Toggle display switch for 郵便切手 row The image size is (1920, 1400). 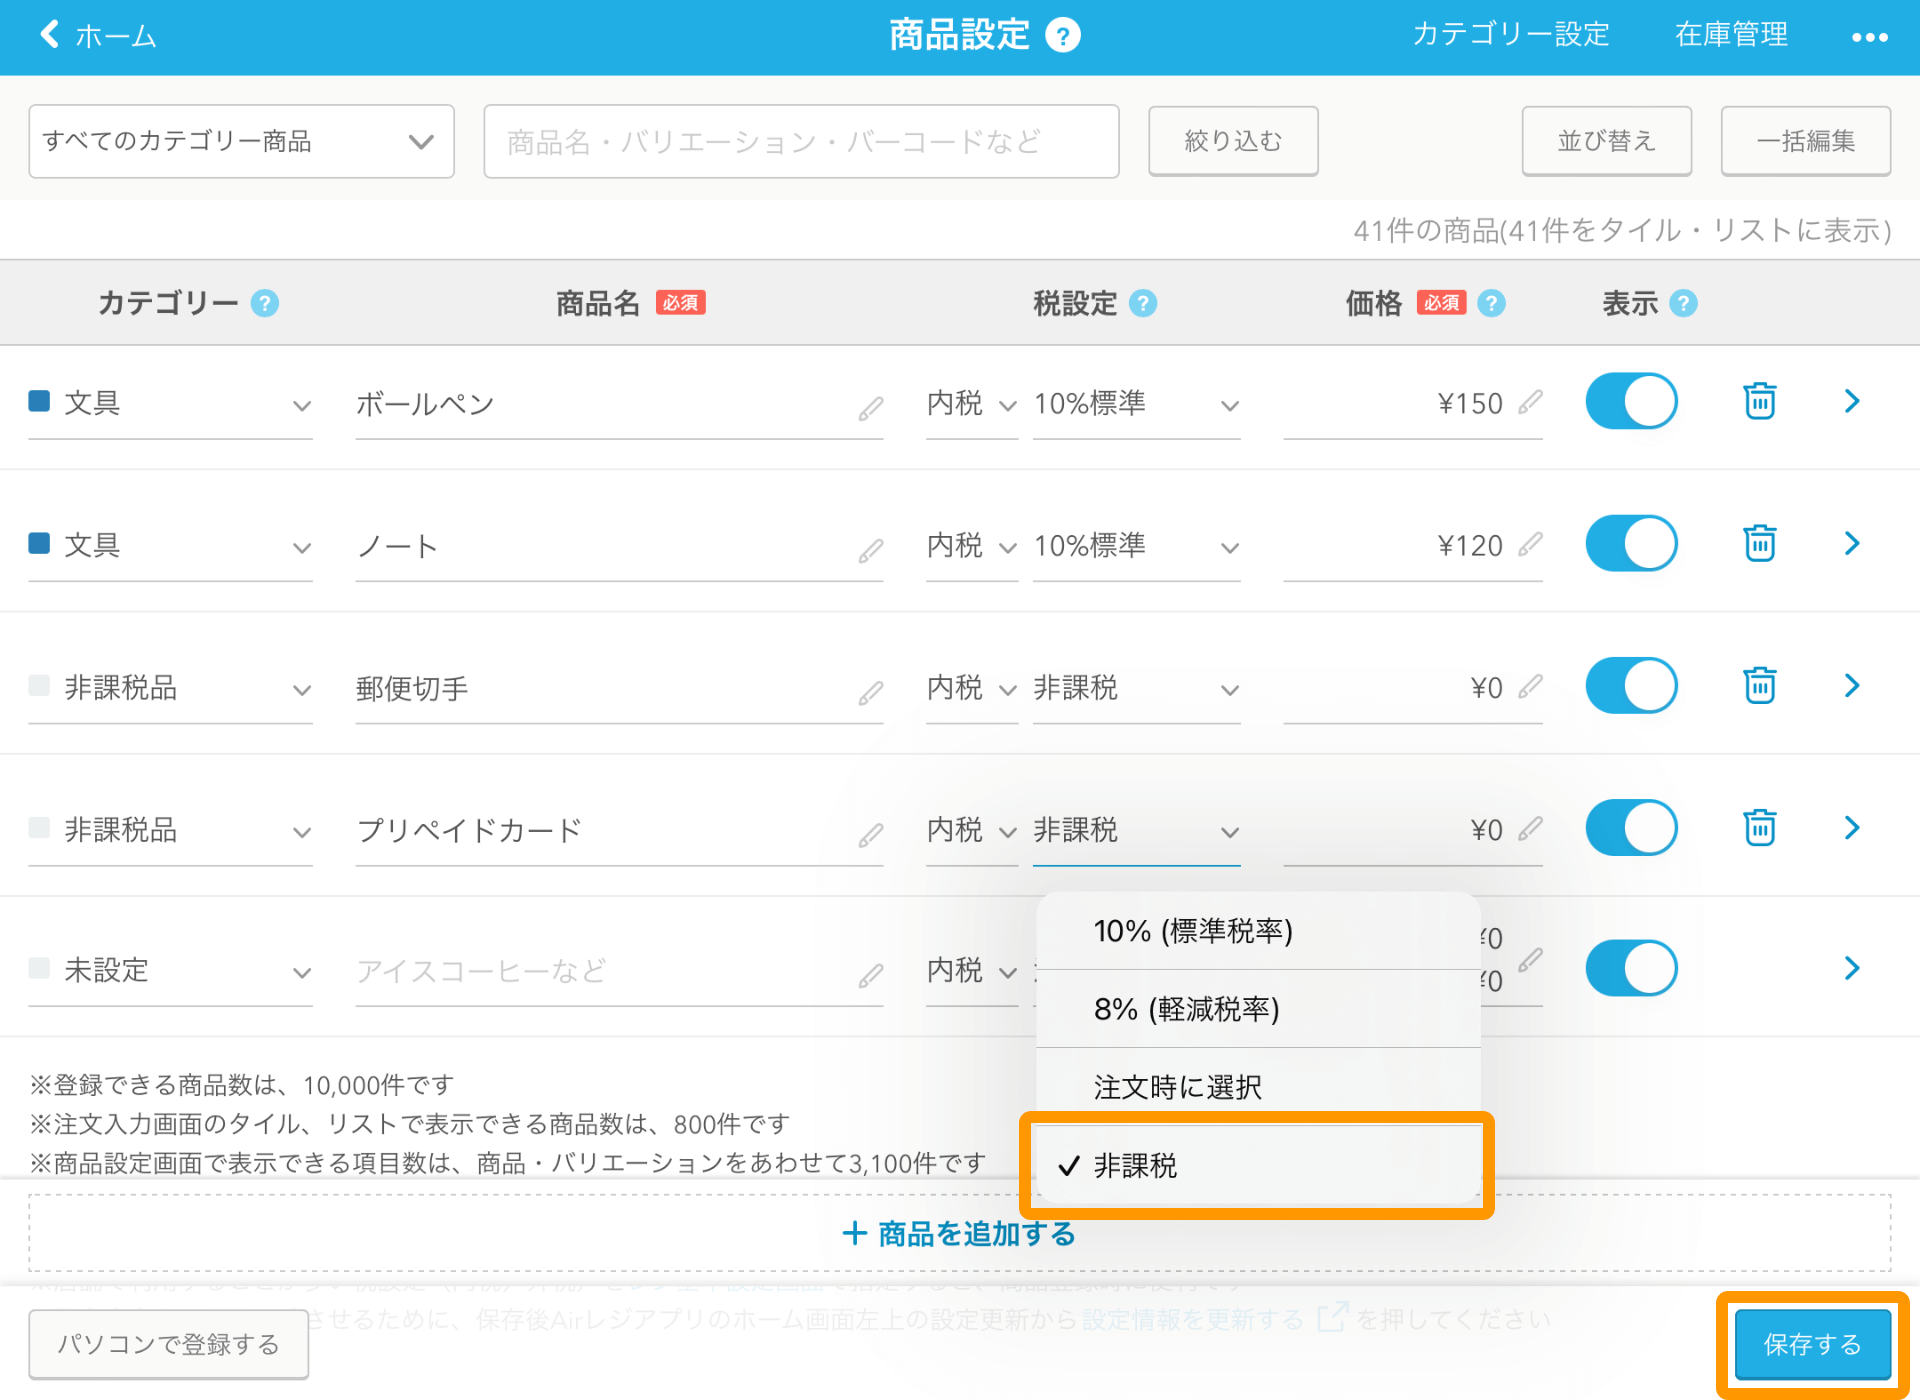1631,686
